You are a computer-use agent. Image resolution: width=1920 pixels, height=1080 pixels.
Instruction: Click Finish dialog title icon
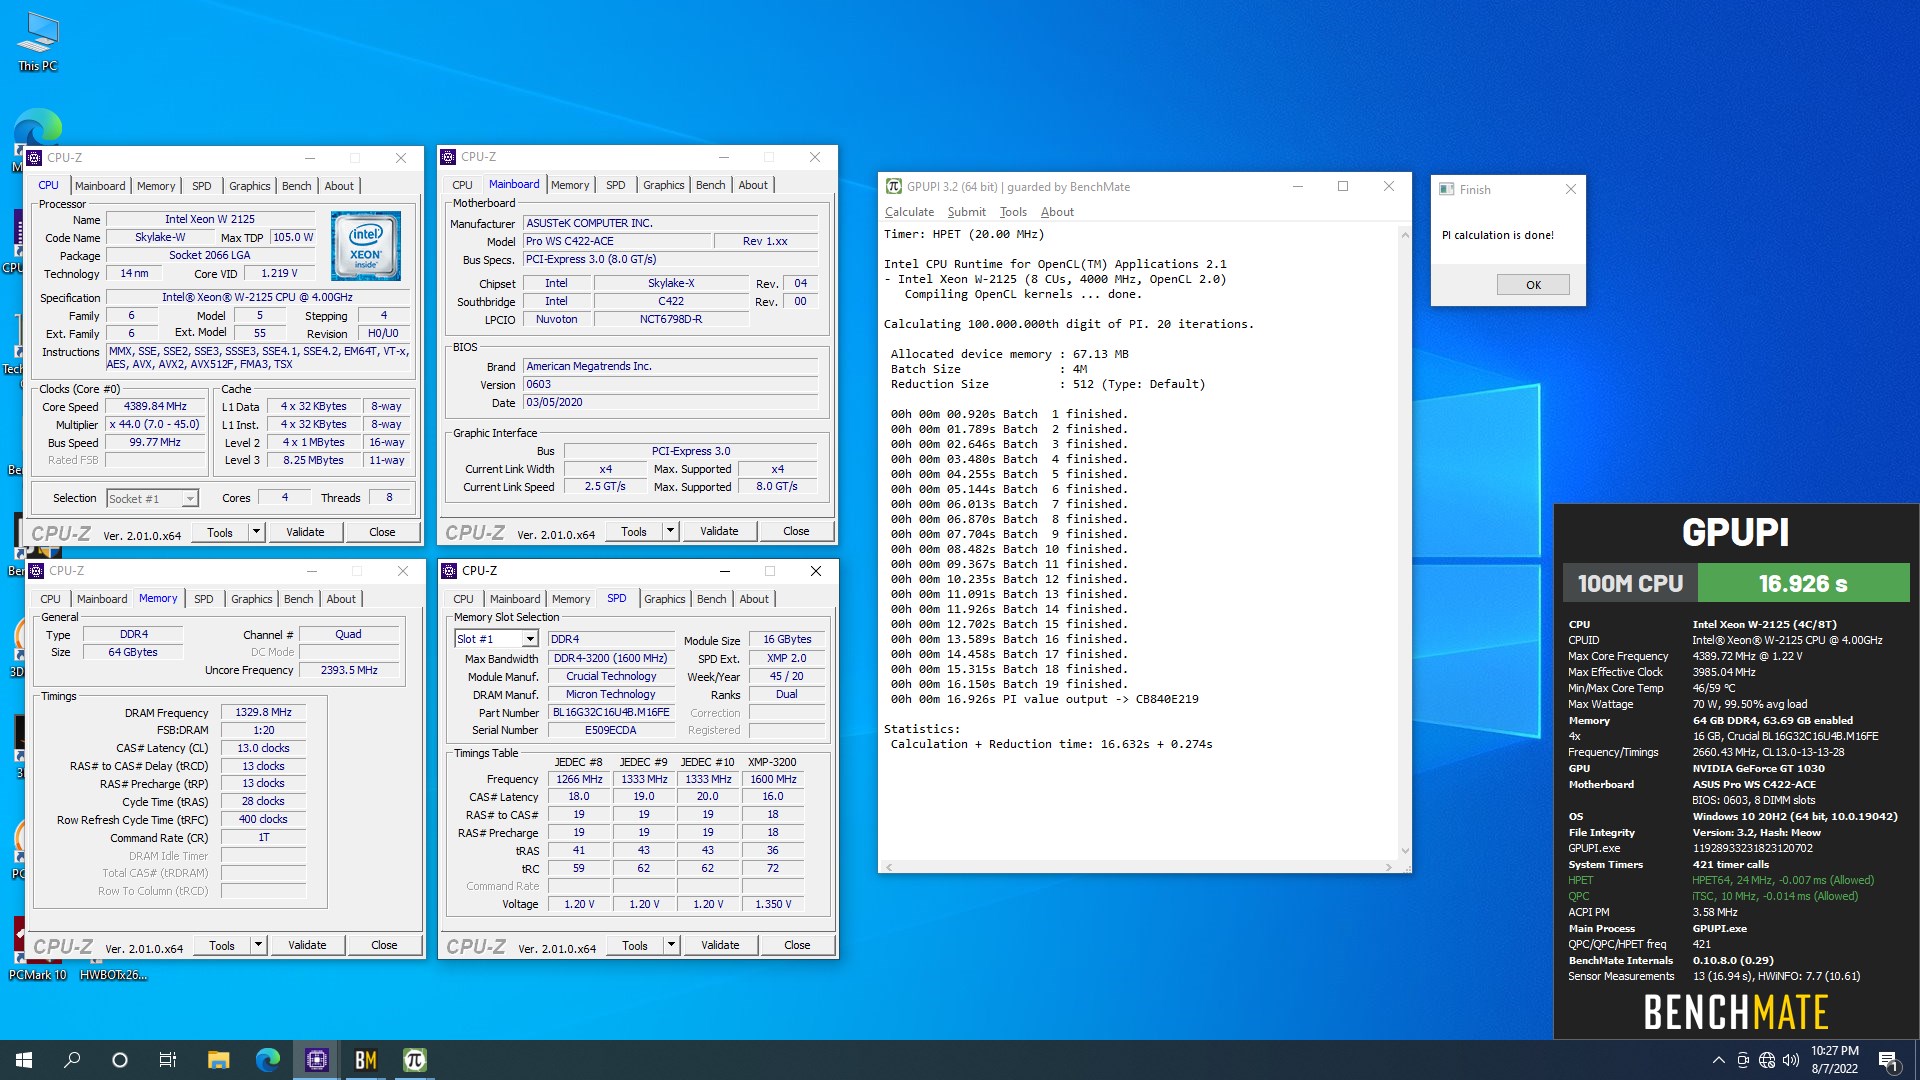pyautogui.click(x=1446, y=189)
